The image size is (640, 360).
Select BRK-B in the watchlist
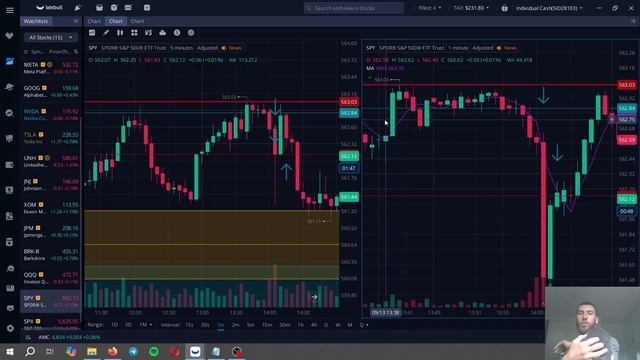[x=51, y=254]
